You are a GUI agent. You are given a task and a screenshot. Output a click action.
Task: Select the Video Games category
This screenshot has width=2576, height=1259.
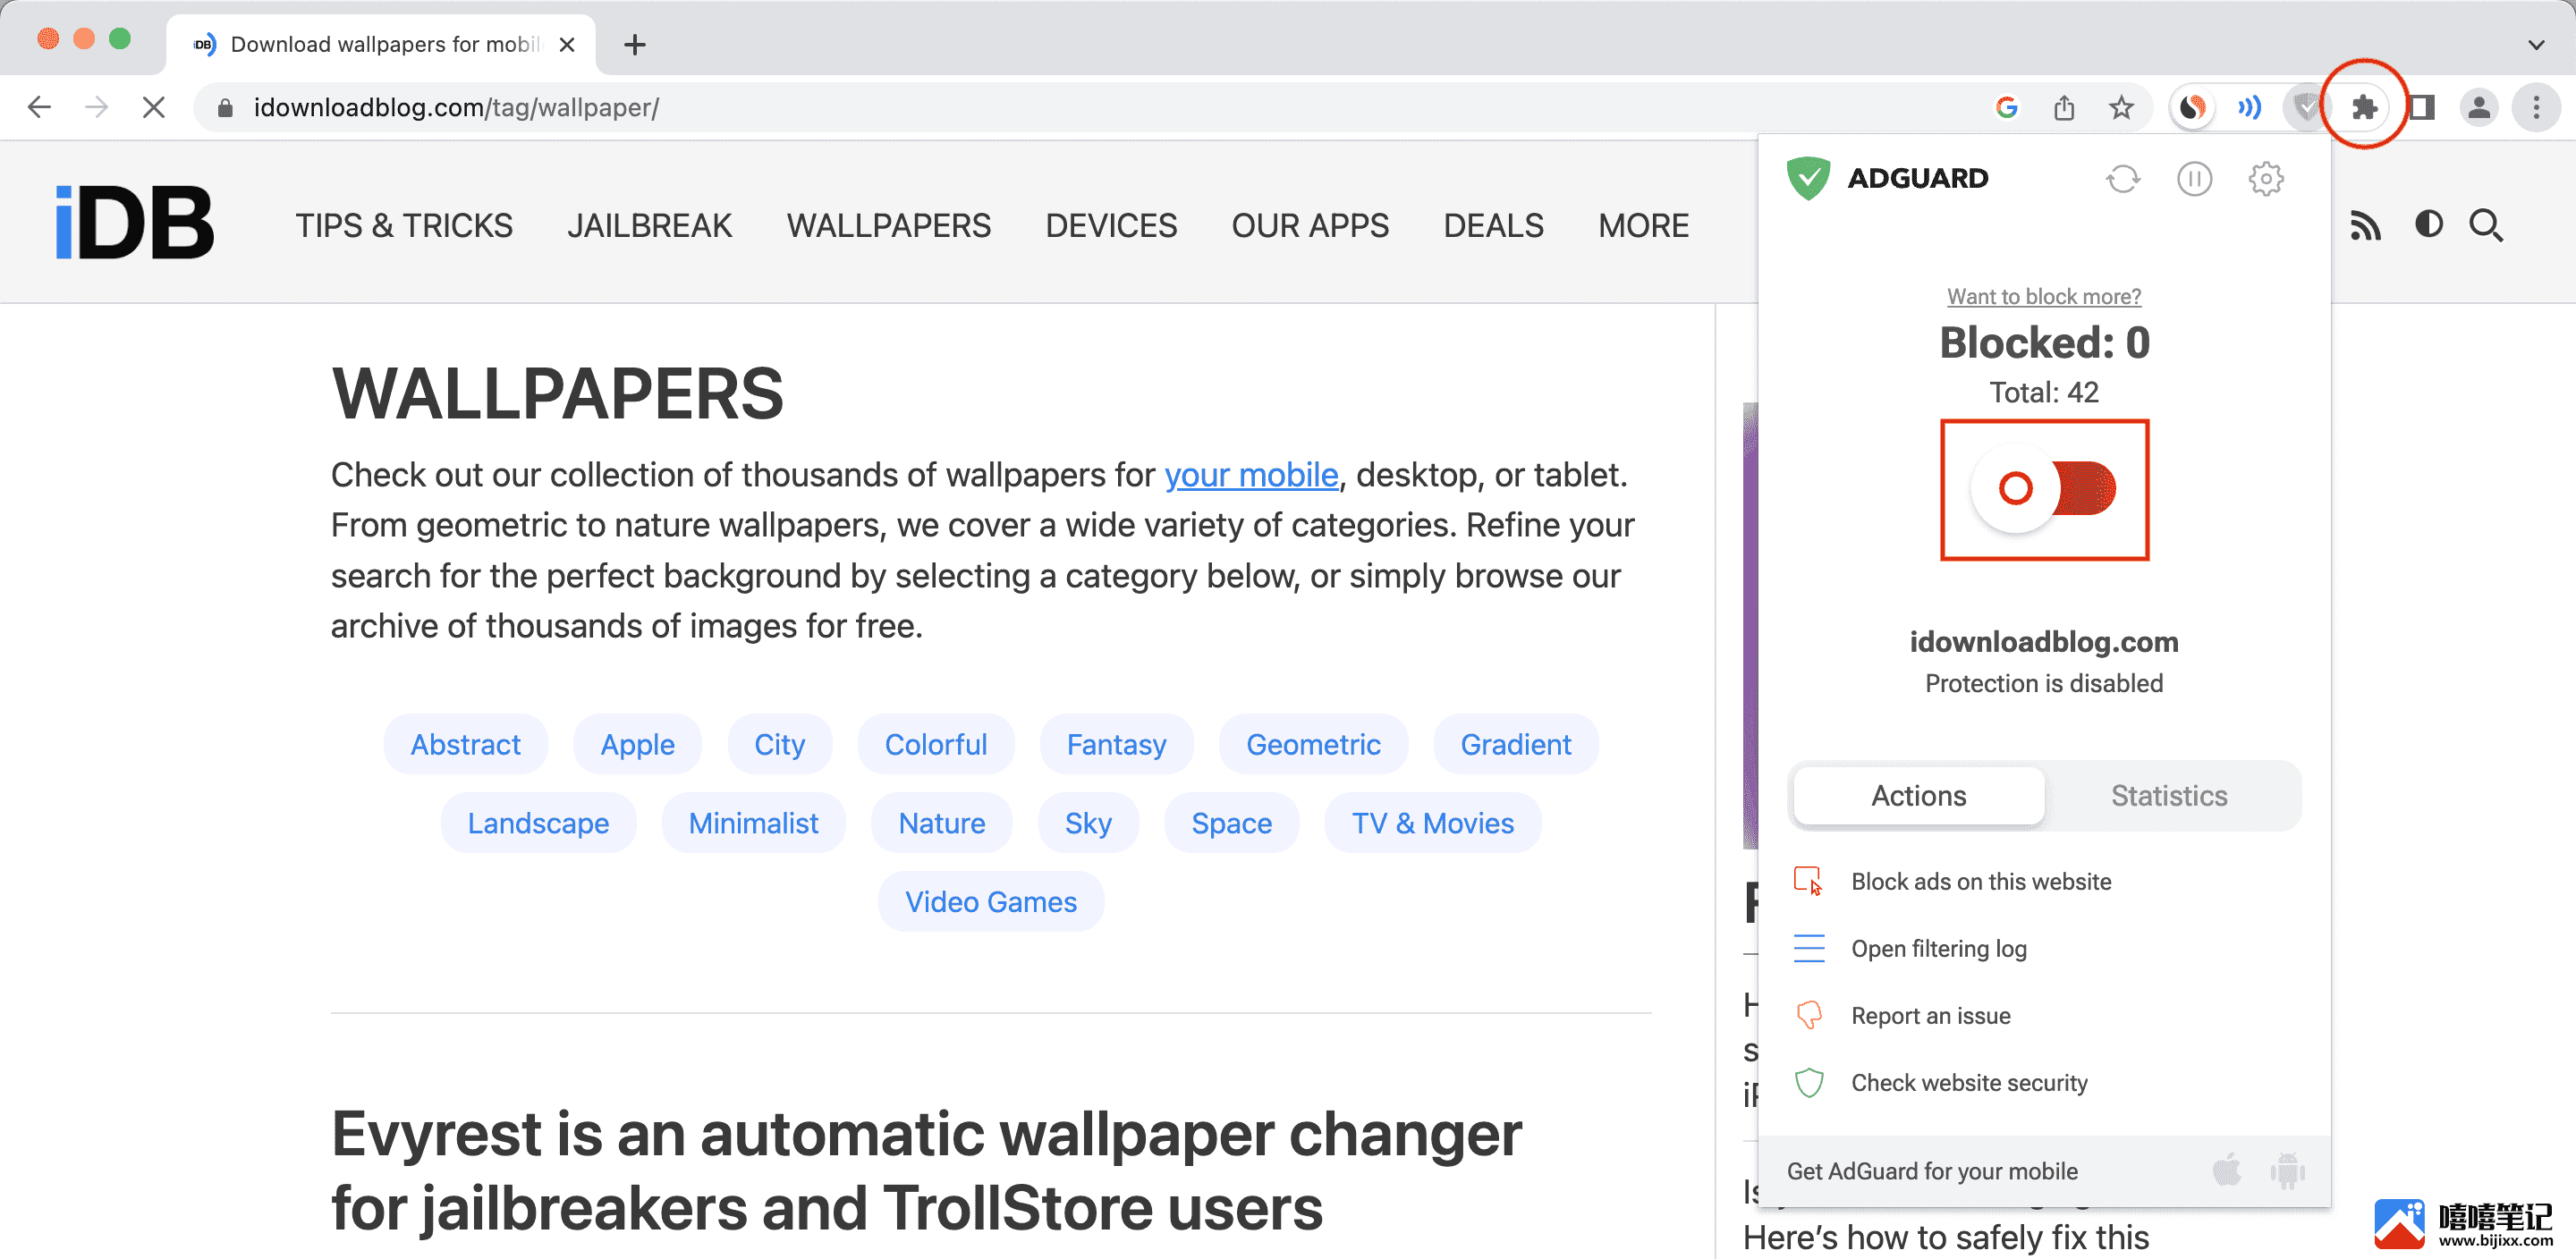[x=990, y=902]
